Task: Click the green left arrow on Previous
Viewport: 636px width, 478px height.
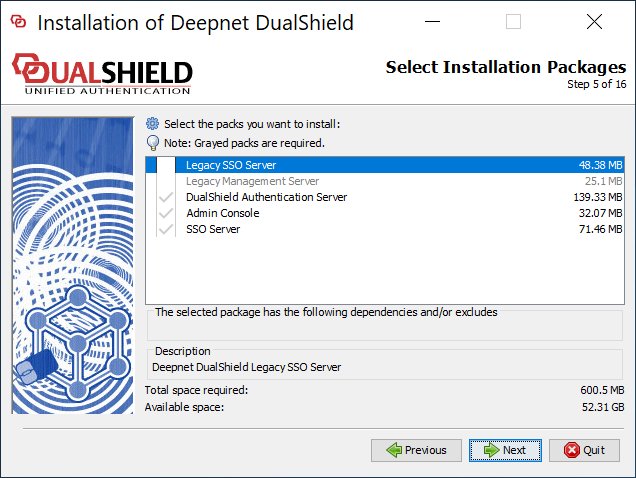Action: coord(393,450)
